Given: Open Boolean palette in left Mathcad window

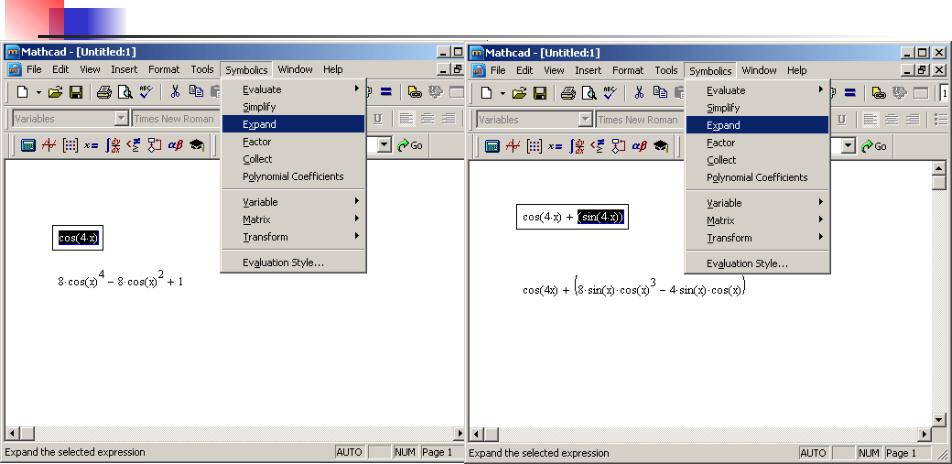Looking at the screenshot, I should [134, 146].
